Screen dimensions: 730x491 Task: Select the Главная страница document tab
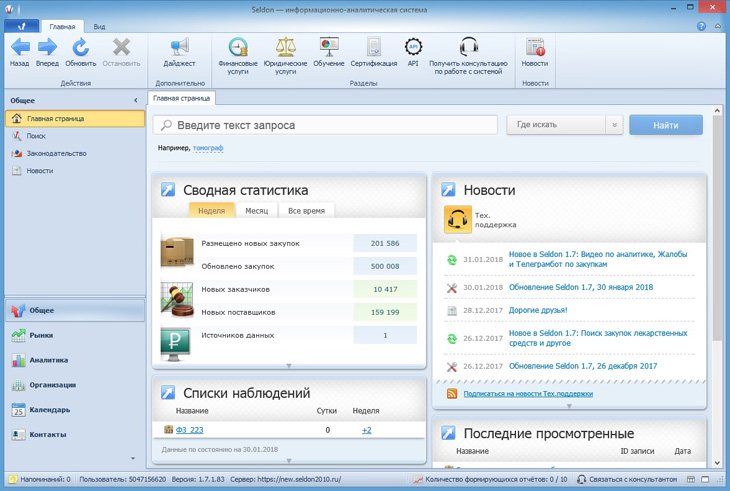pyautogui.click(x=182, y=98)
